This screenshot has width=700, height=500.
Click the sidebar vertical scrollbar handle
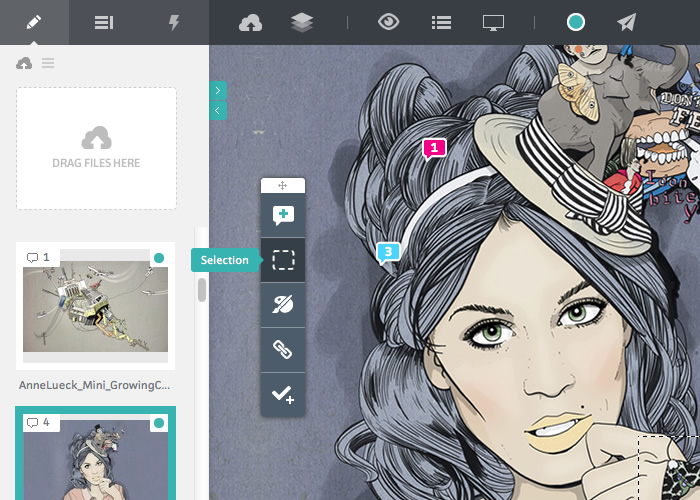coord(202,290)
